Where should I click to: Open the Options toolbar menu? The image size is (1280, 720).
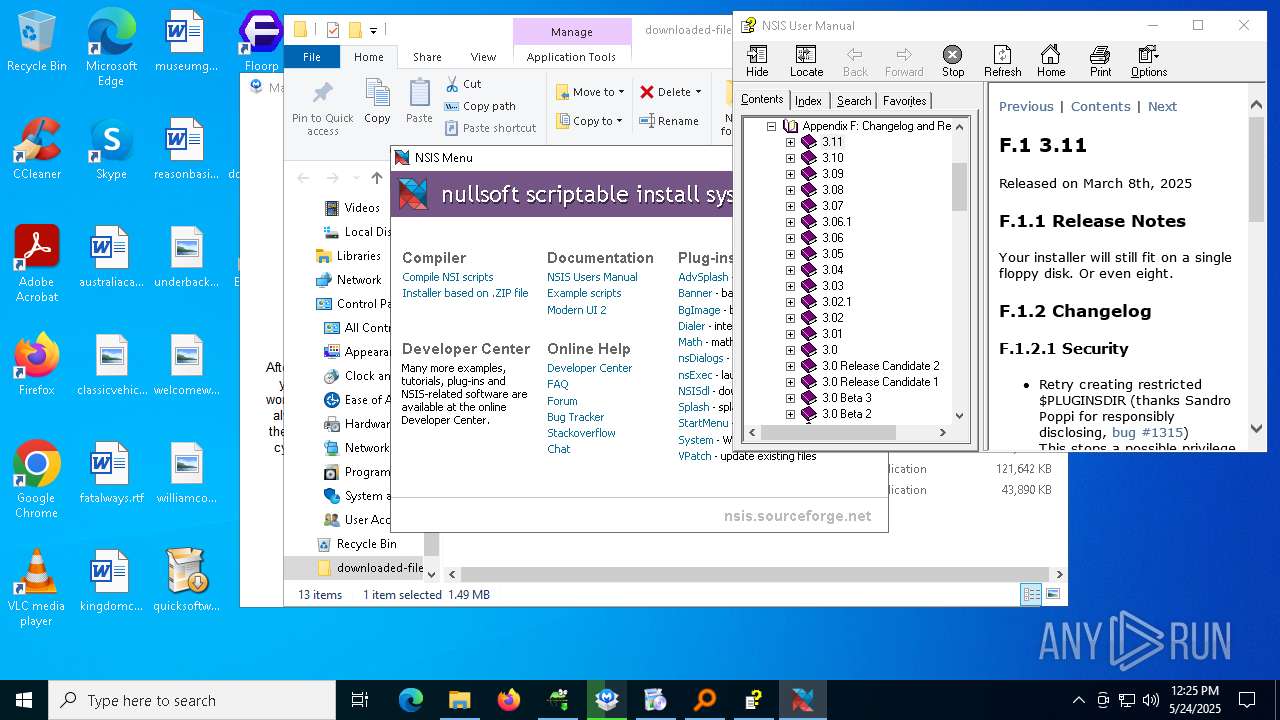[1149, 61]
